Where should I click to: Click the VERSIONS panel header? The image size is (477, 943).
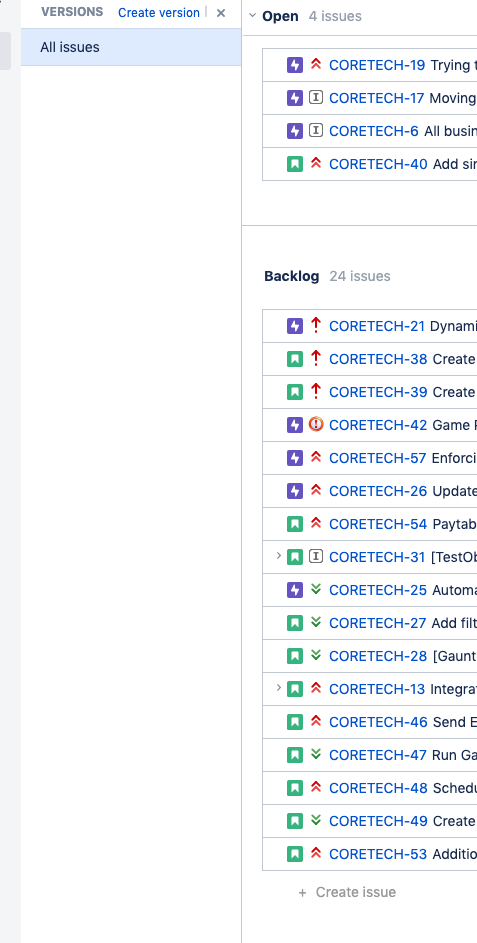click(x=72, y=12)
